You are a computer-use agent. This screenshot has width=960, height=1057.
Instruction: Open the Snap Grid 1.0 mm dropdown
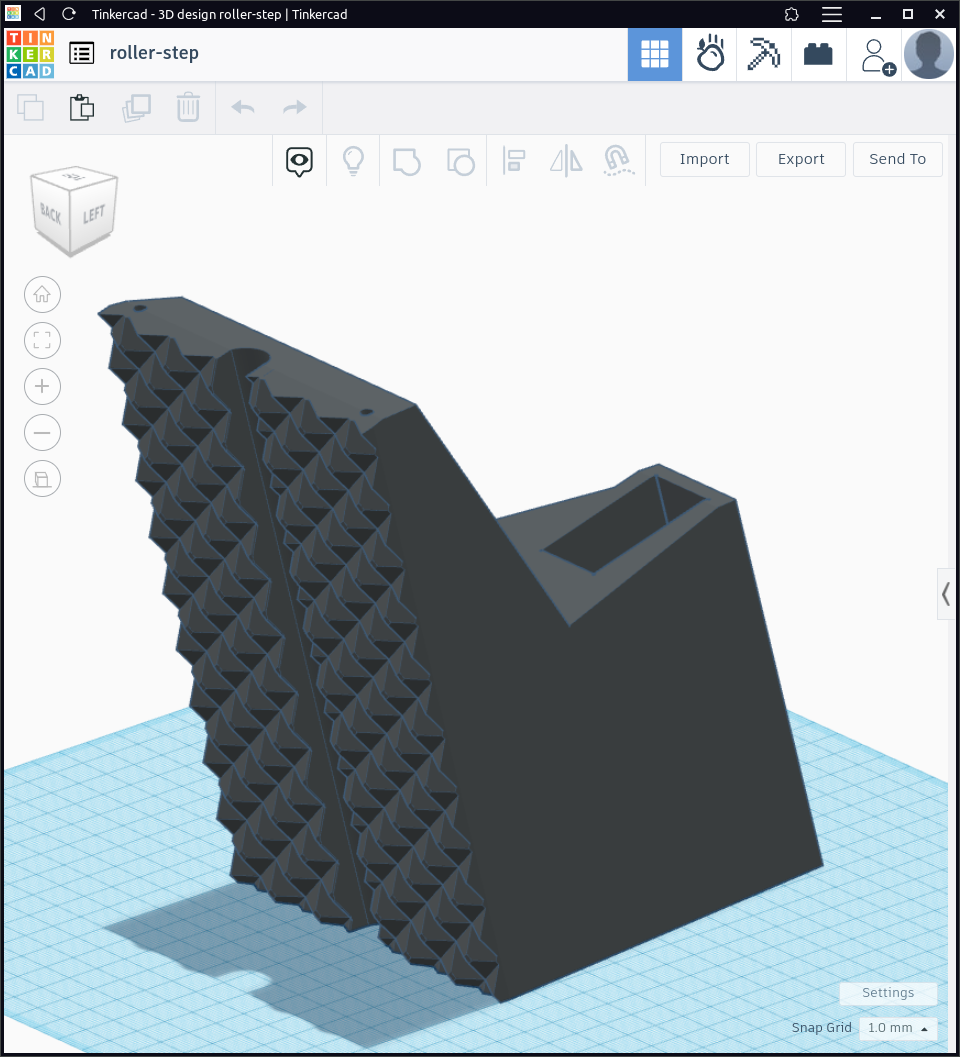pos(898,1028)
